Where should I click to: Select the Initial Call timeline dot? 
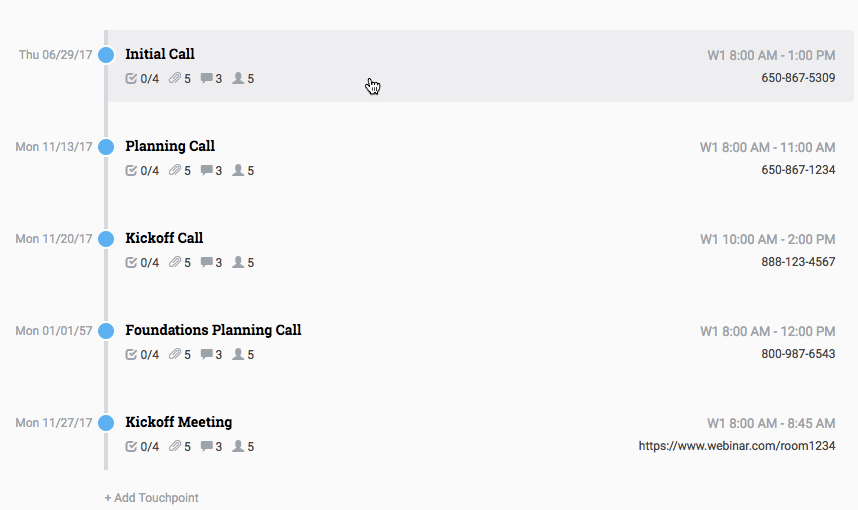point(106,55)
